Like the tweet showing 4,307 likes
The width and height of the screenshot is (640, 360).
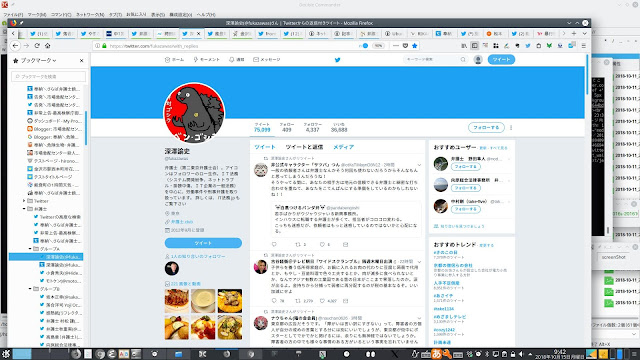[x=322, y=301]
